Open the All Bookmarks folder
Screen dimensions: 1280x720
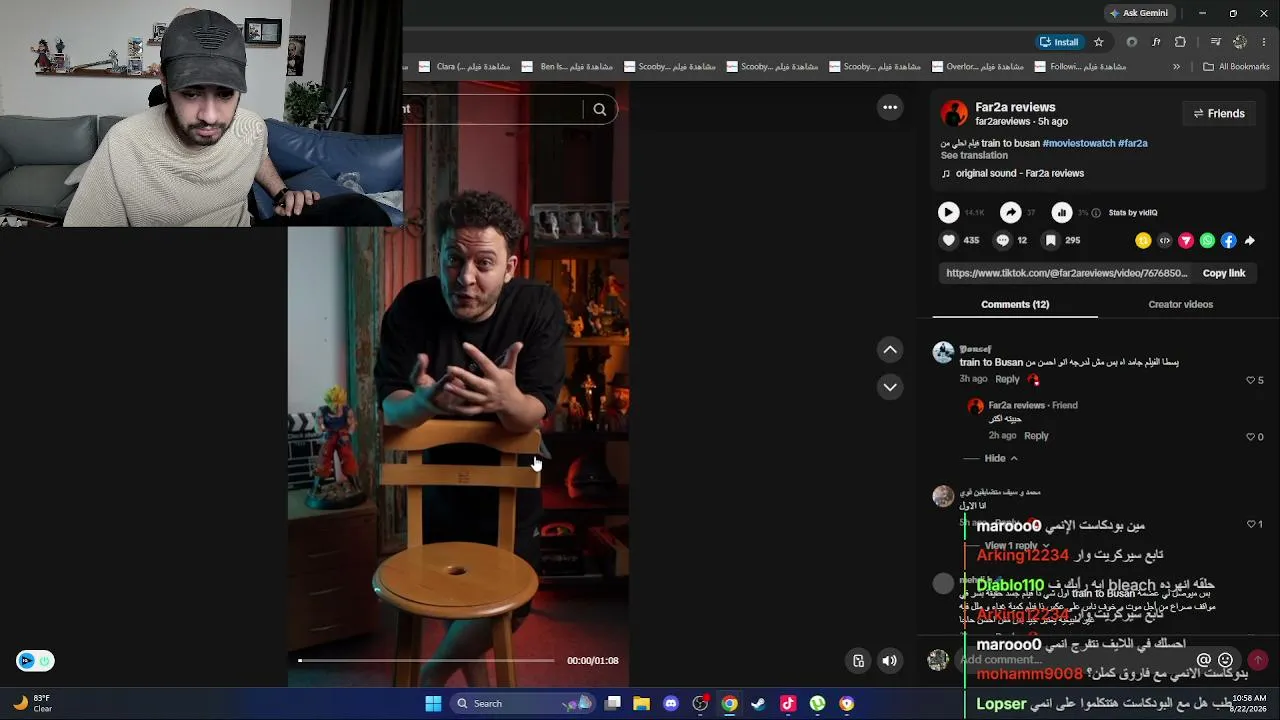point(1236,67)
